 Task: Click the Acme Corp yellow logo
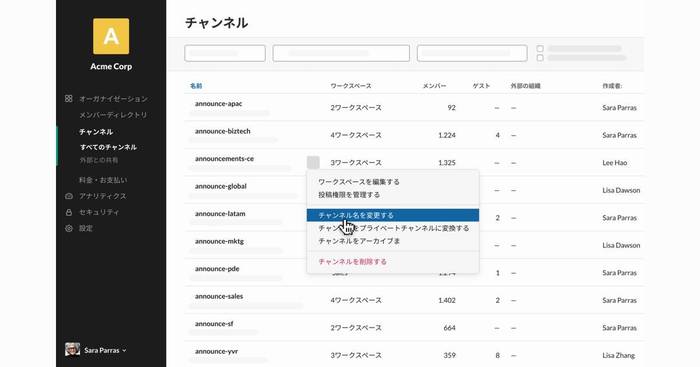coord(111,36)
